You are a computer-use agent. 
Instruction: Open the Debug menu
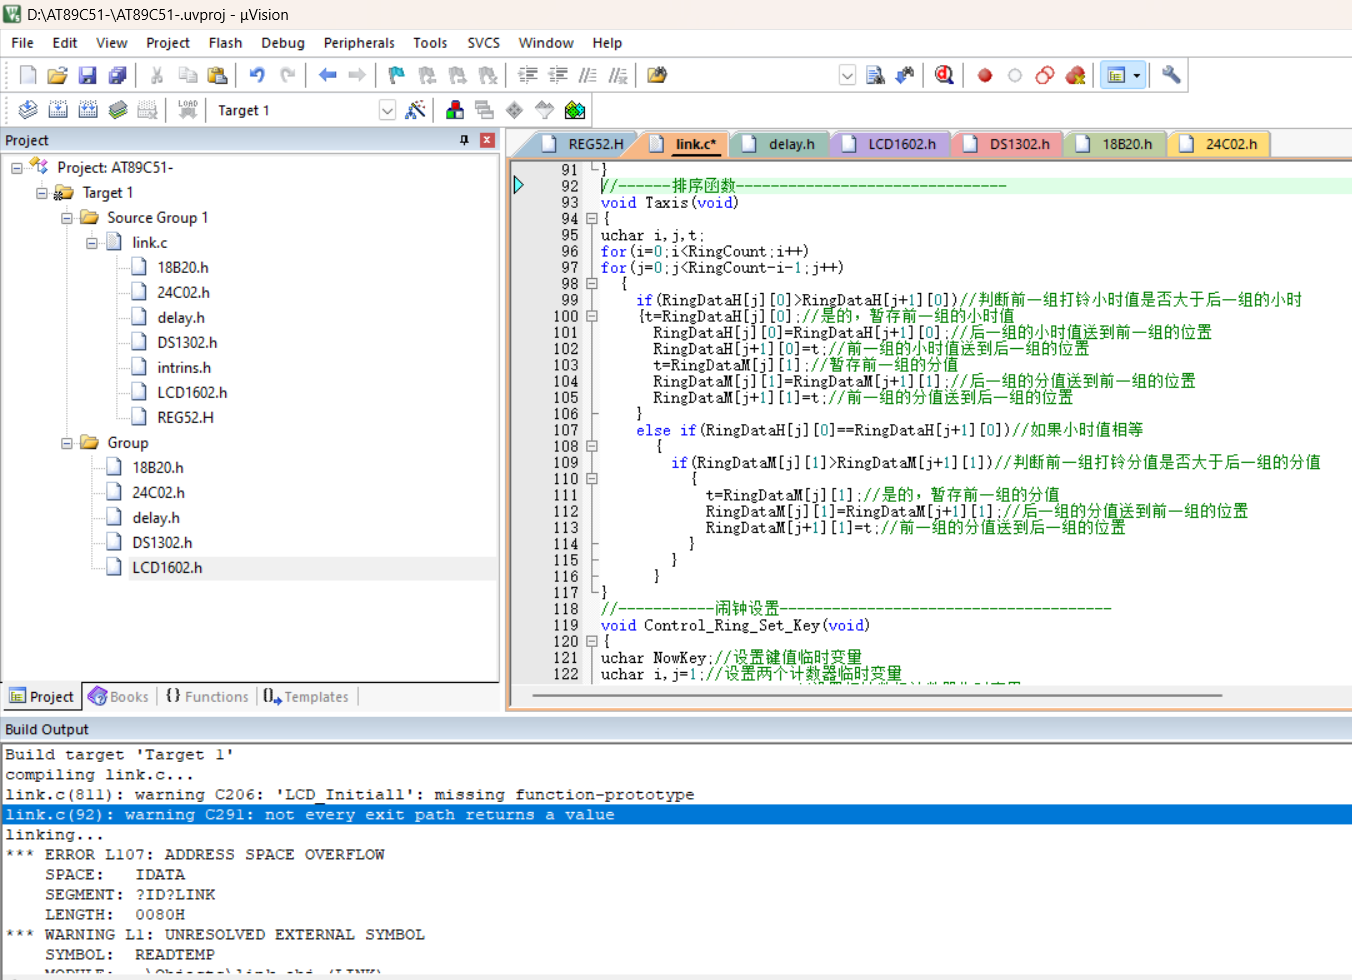(283, 43)
